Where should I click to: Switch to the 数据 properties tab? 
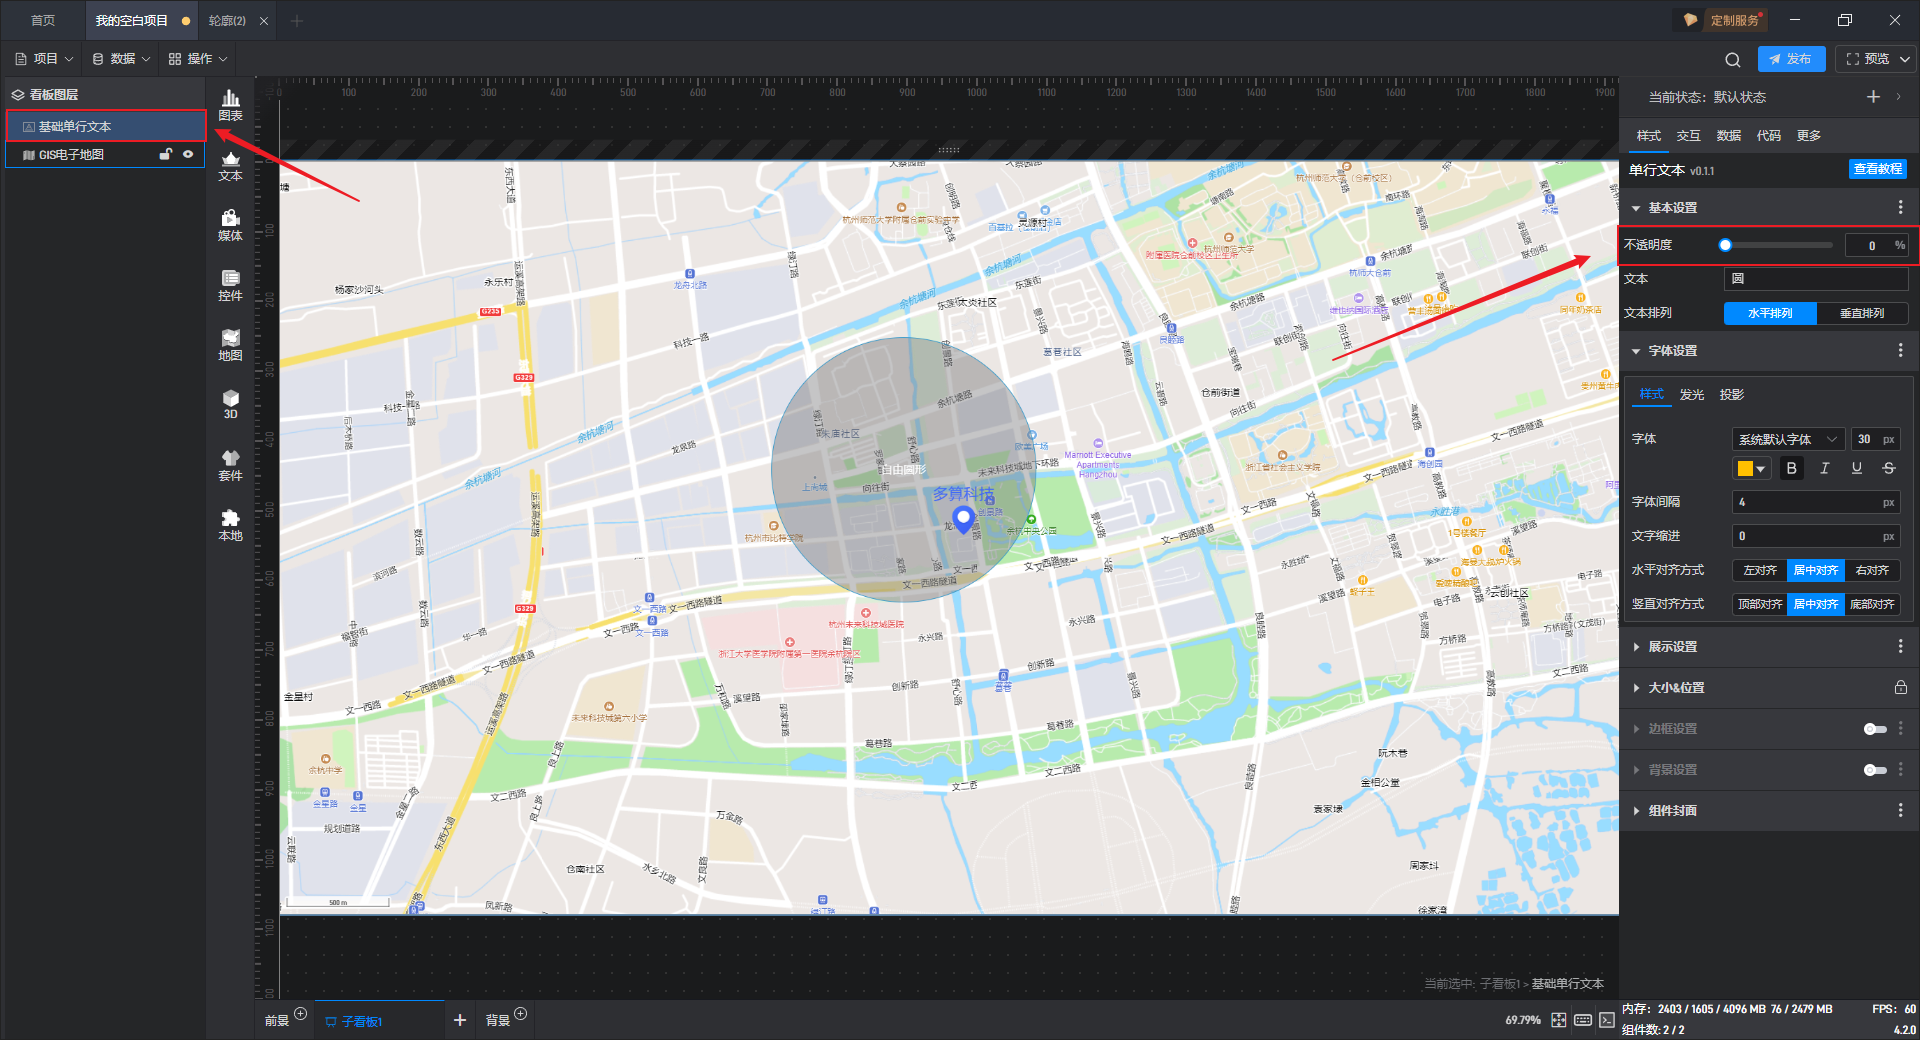[x=1729, y=136]
